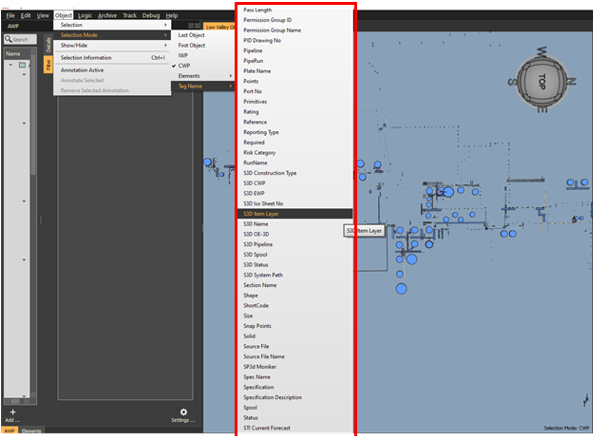Open the File menu
The image size is (593, 436).
[x=10, y=16]
